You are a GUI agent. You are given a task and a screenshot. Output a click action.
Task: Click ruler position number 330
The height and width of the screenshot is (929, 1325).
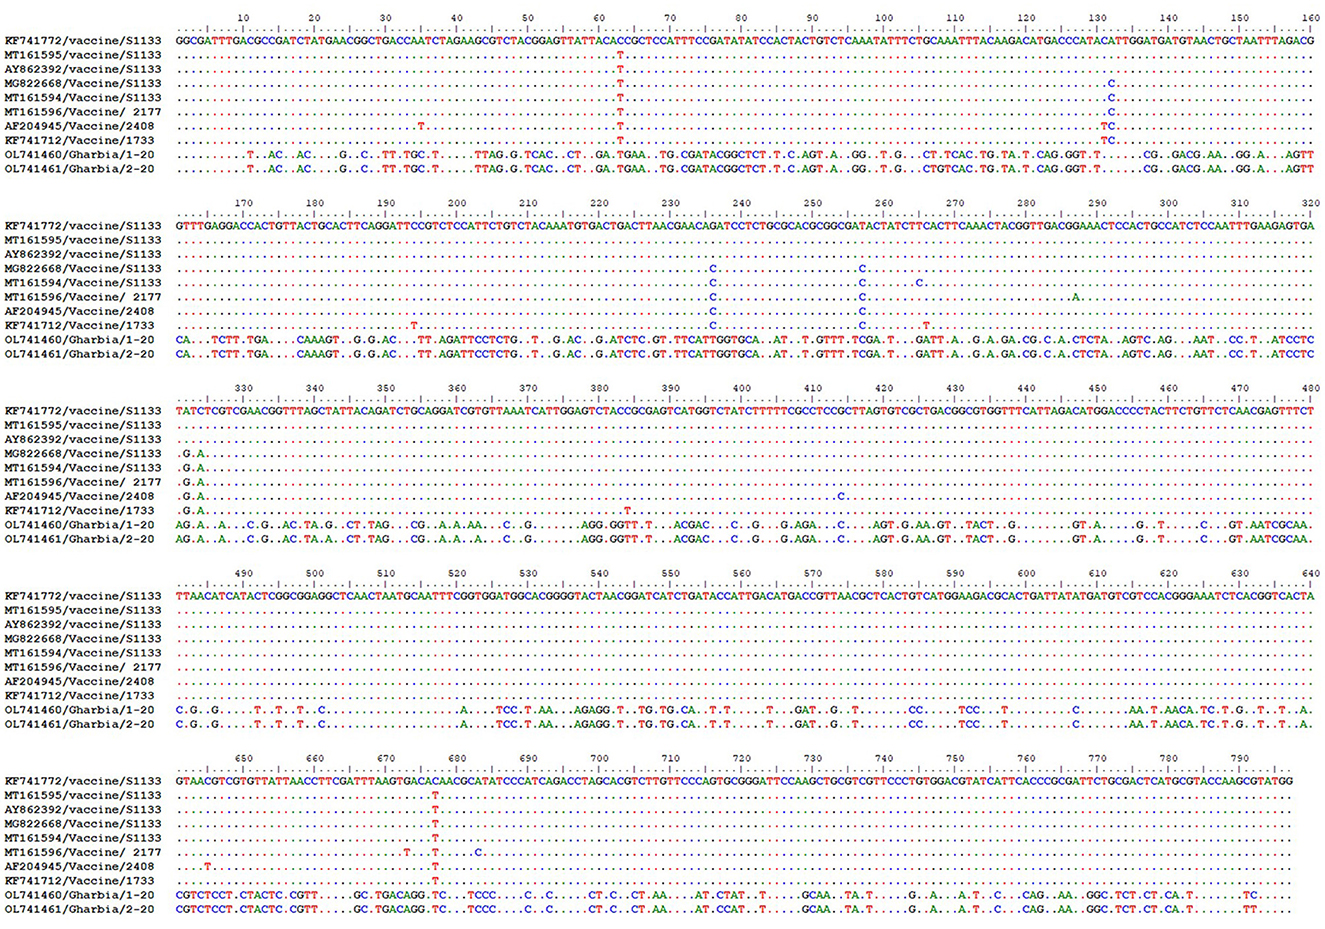pyautogui.click(x=243, y=388)
